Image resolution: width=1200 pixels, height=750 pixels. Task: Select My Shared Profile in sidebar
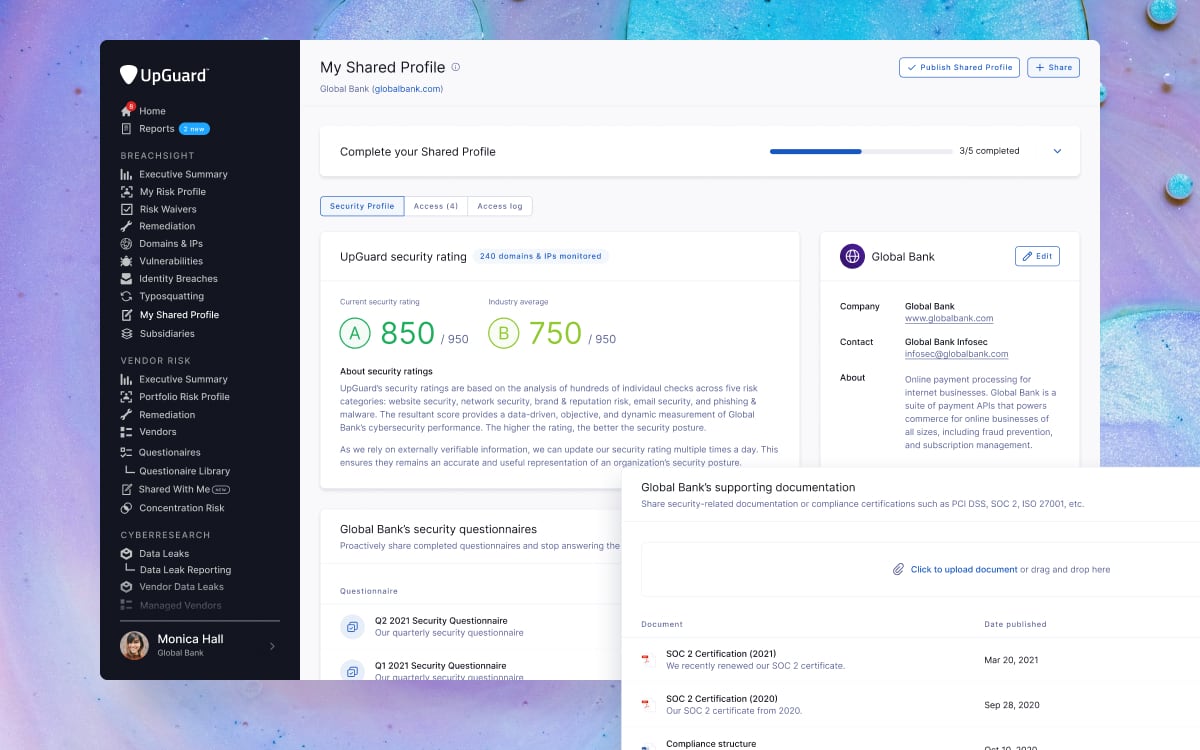169,315
